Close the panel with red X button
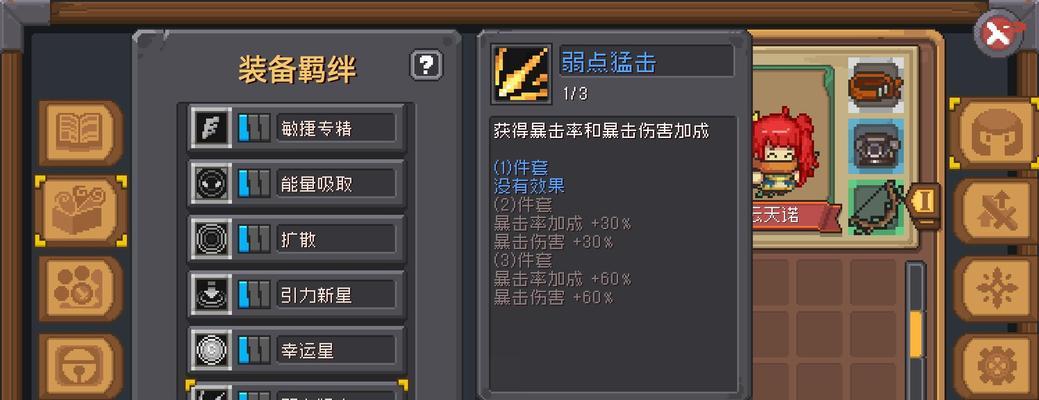The height and width of the screenshot is (400, 1039). tap(999, 34)
